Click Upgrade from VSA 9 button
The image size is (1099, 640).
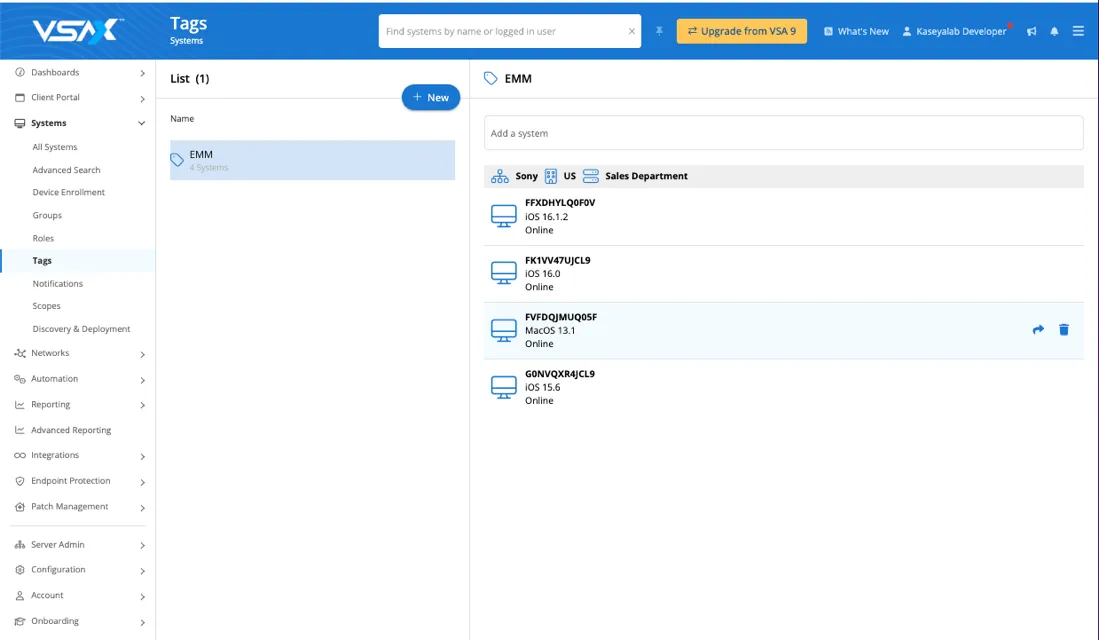click(x=741, y=31)
